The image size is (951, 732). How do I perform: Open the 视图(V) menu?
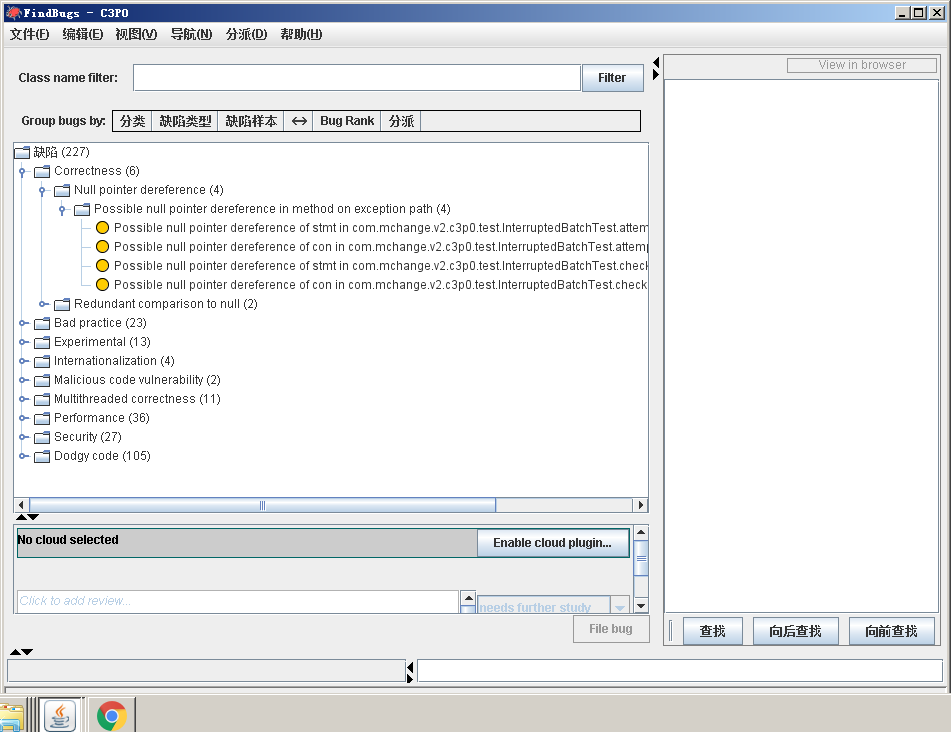[136, 34]
